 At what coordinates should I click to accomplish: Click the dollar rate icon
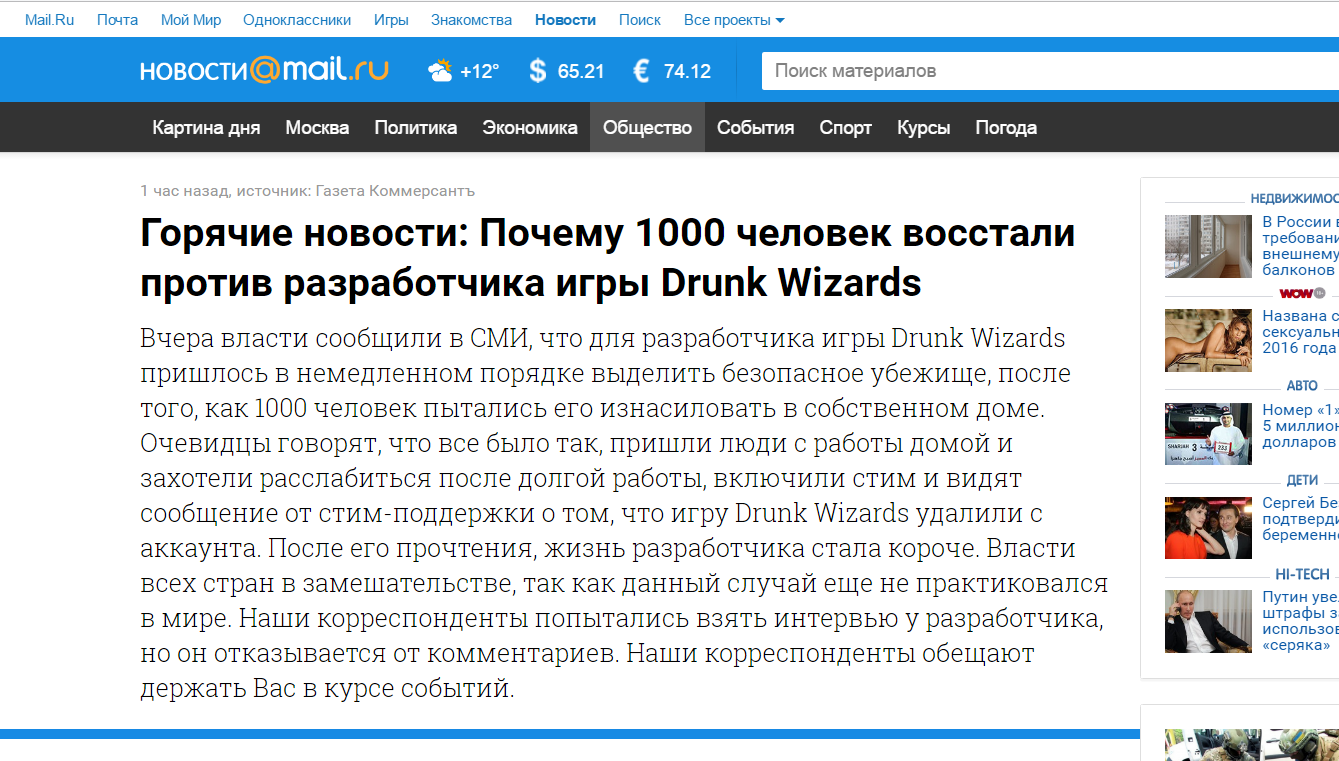tap(538, 71)
